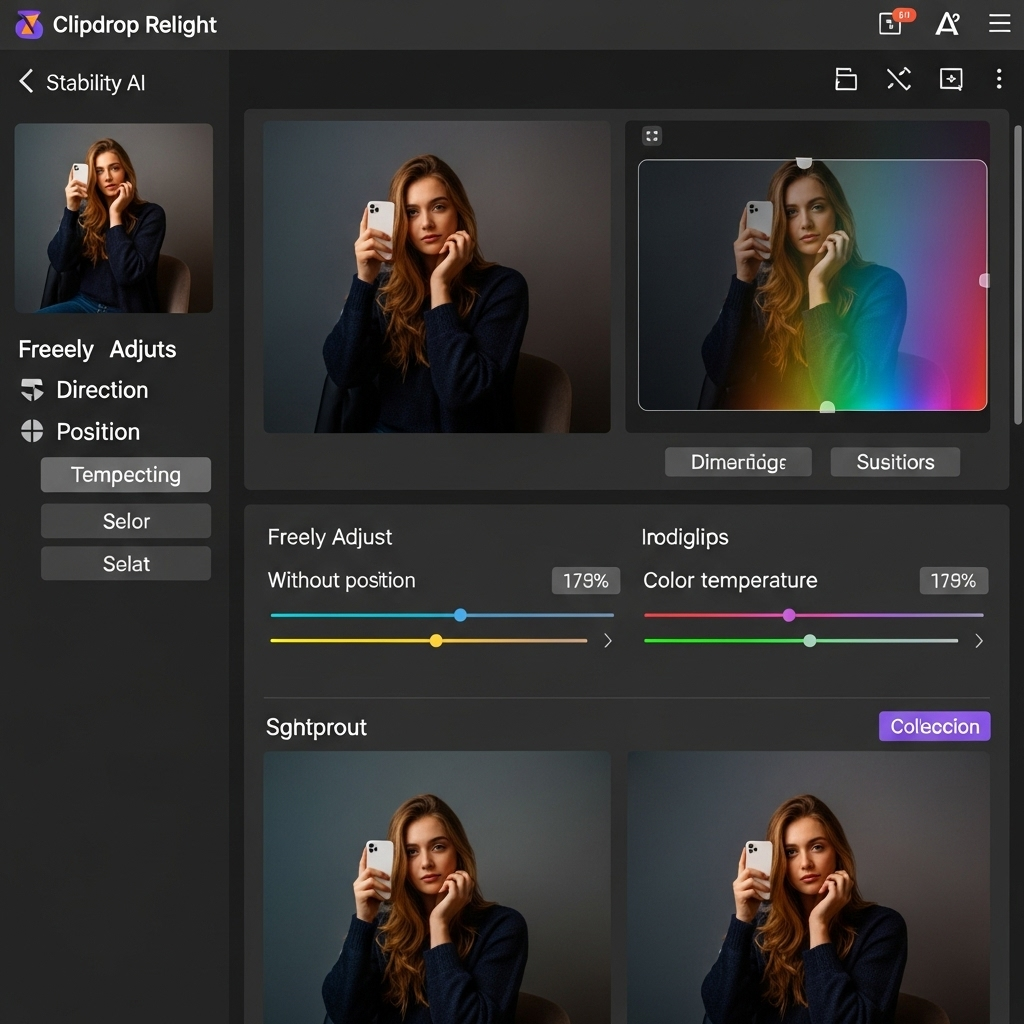Click the Position crosshair icon

tap(32, 431)
